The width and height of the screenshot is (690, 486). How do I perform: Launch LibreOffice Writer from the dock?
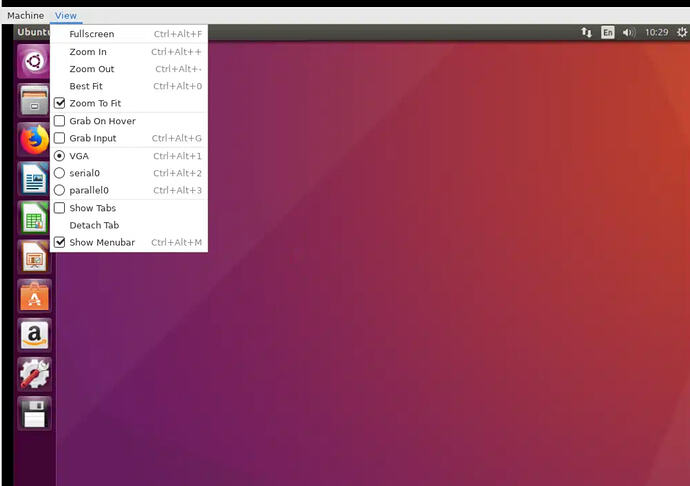[x=34, y=179]
